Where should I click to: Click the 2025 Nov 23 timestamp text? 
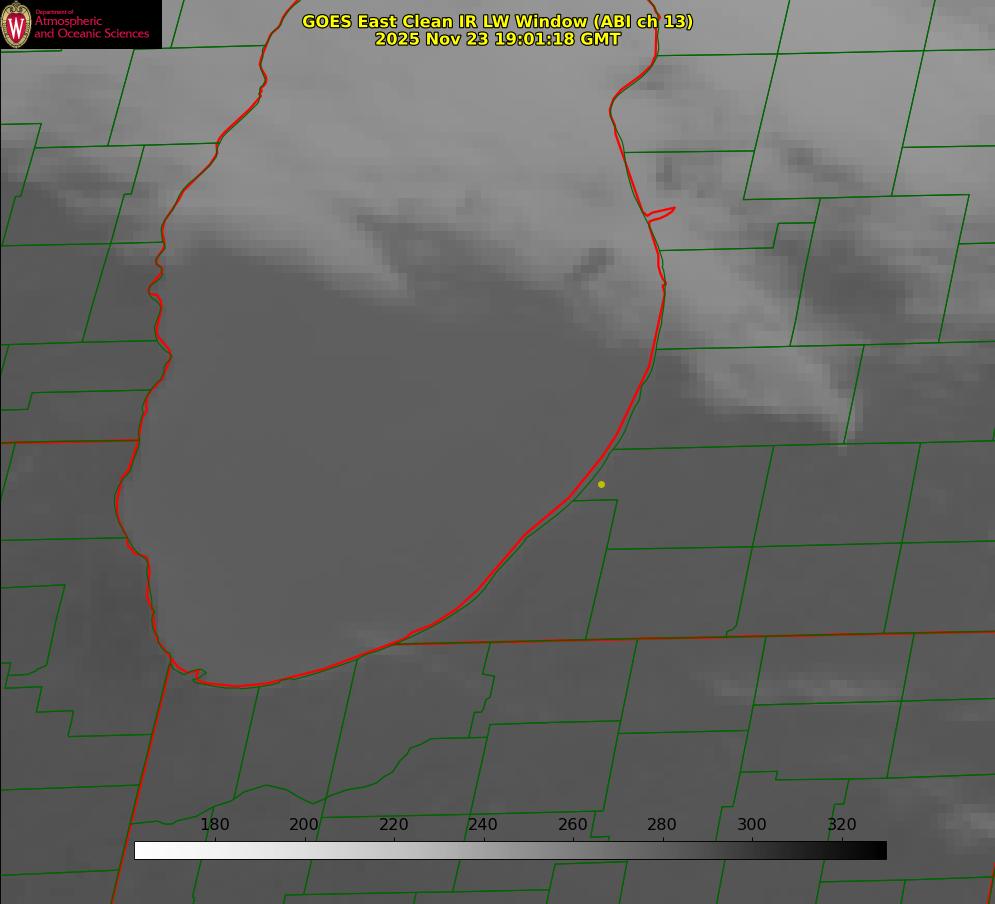497,39
